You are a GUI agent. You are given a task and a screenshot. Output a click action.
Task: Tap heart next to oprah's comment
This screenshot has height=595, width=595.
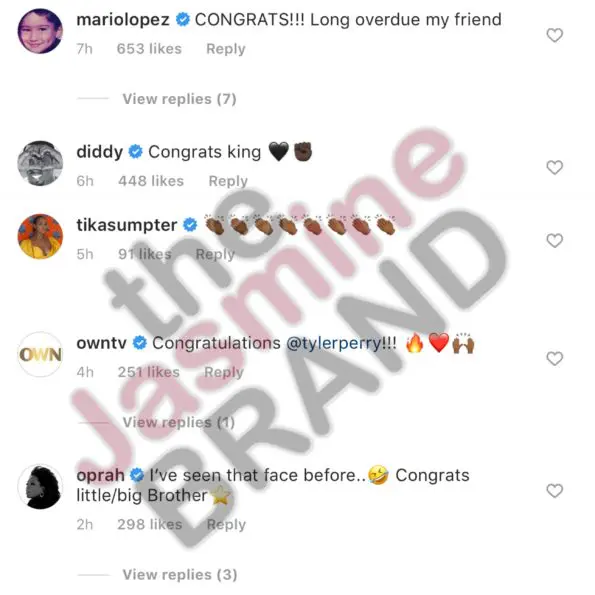(x=554, y=491)
